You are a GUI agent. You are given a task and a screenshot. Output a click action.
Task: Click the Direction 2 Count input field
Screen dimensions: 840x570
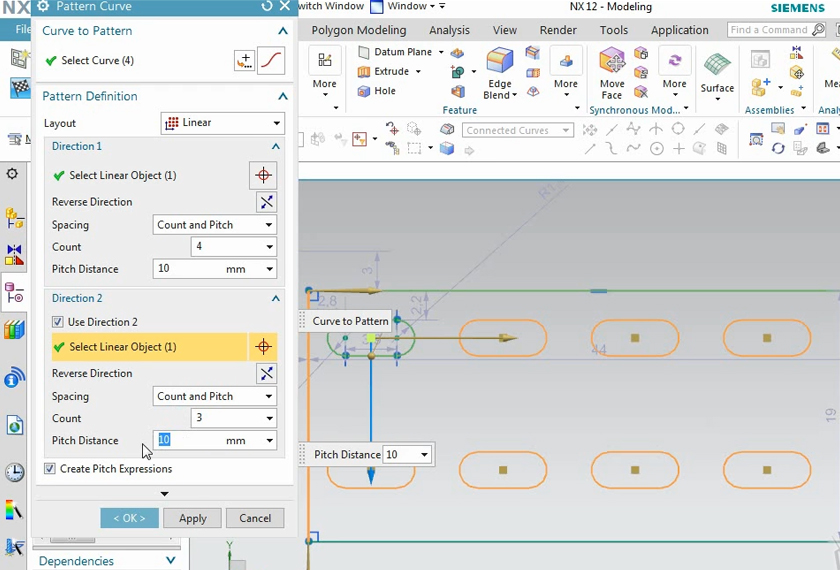tap(225, 418)
